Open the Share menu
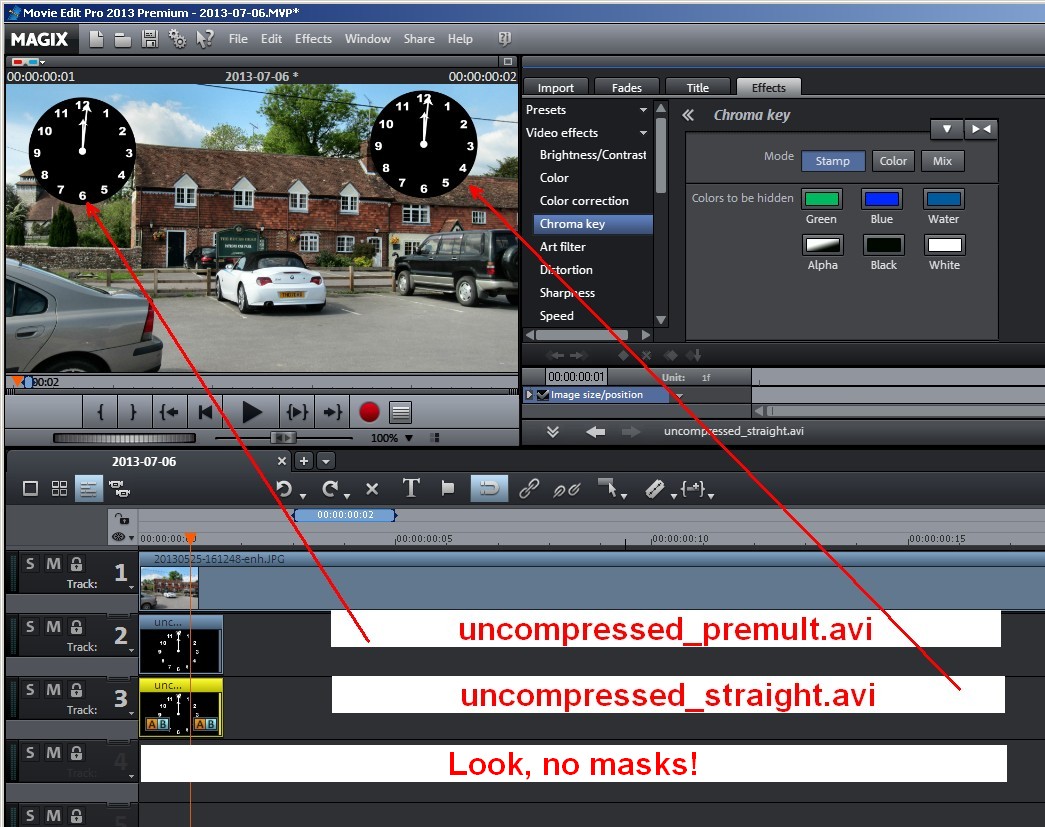1045x827 pixels. (419, 39)
